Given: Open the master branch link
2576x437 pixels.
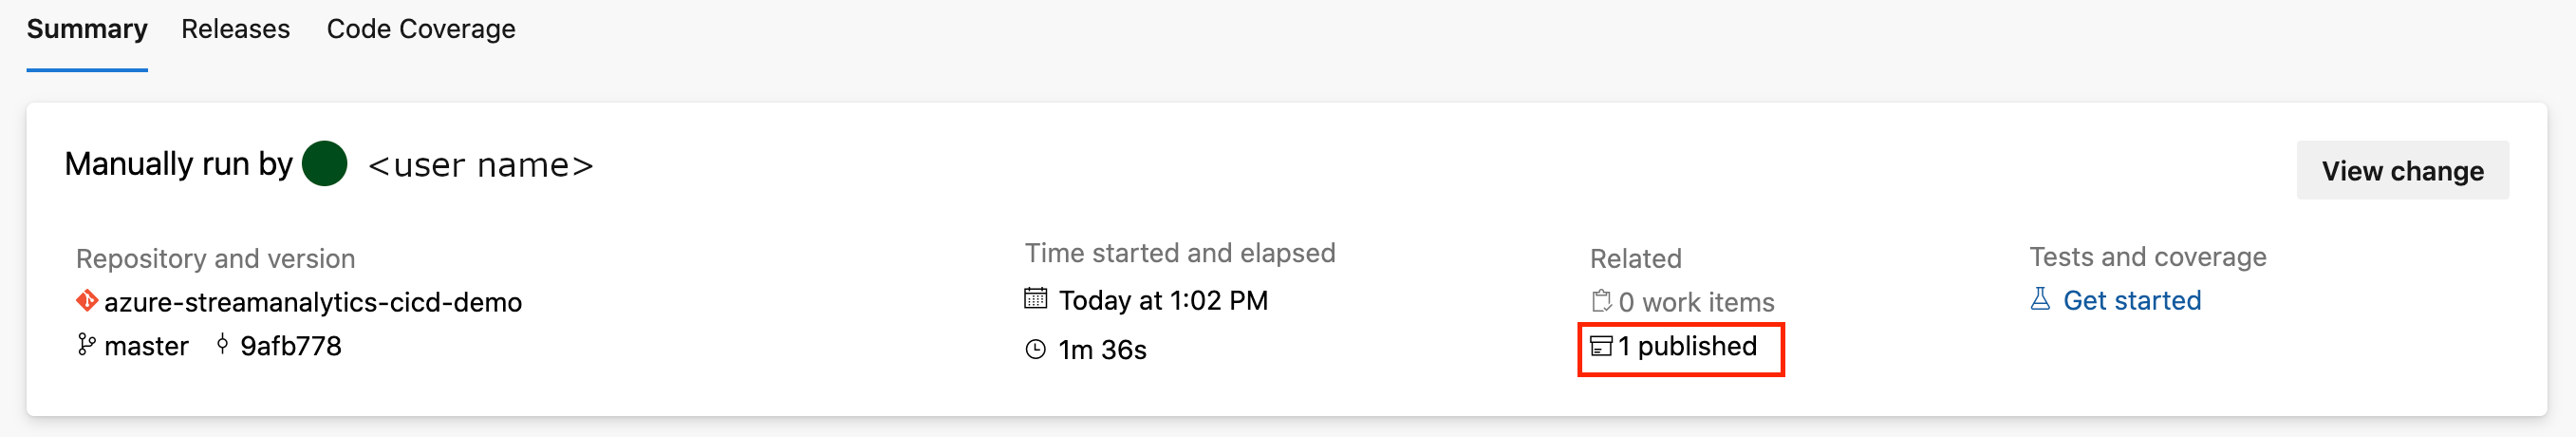Looking at the screenshot, I should [146, 346].
